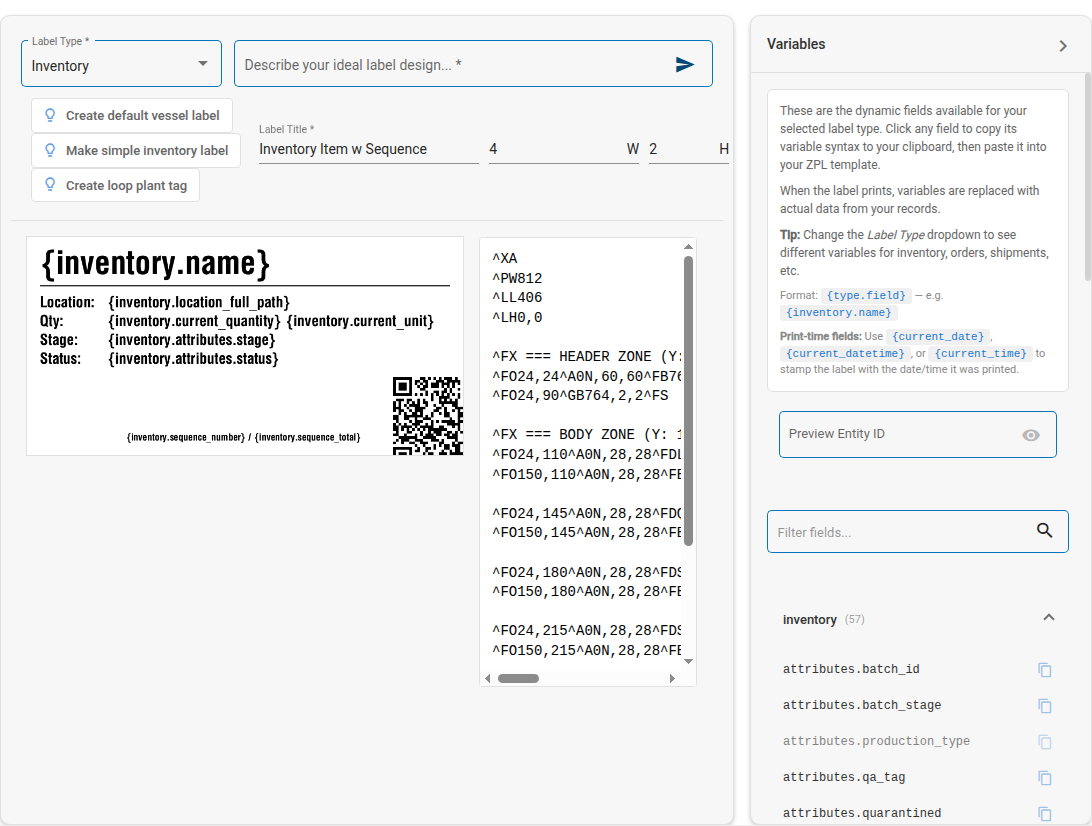Image resolution: width=1092 pixels, height=826 pixels.
Task: Click the QR code in label preview
Action: (428, 416)
